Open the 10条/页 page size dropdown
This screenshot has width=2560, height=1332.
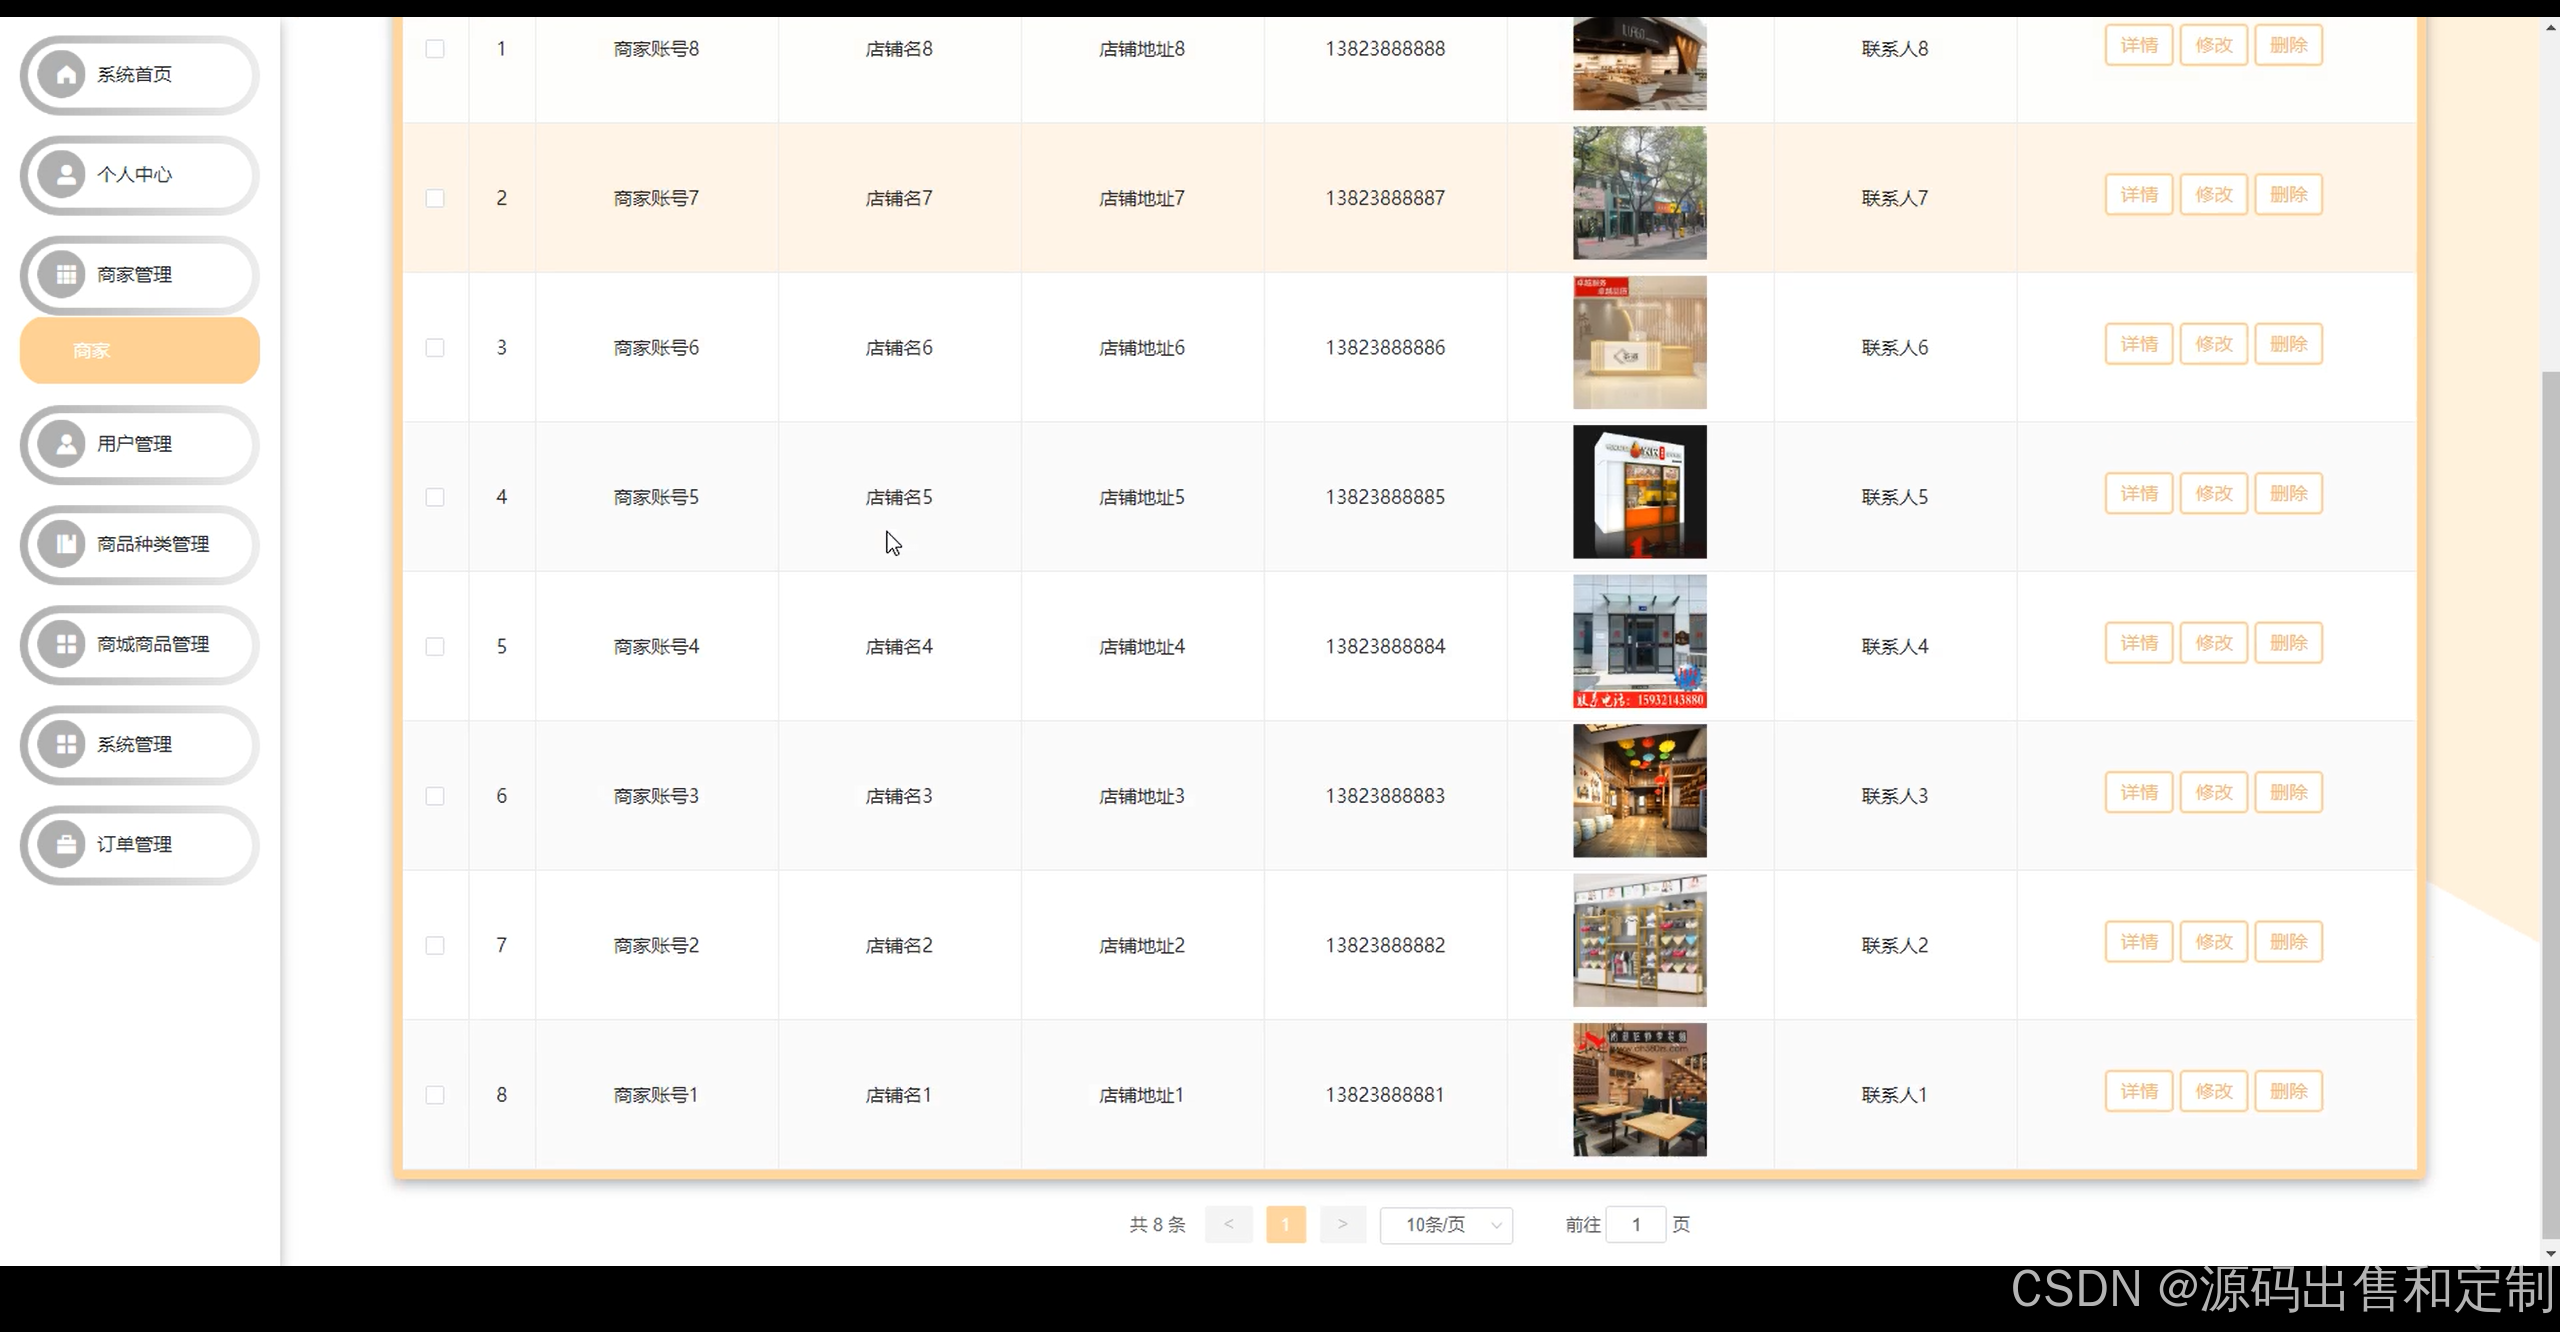coord(1446,1225)
